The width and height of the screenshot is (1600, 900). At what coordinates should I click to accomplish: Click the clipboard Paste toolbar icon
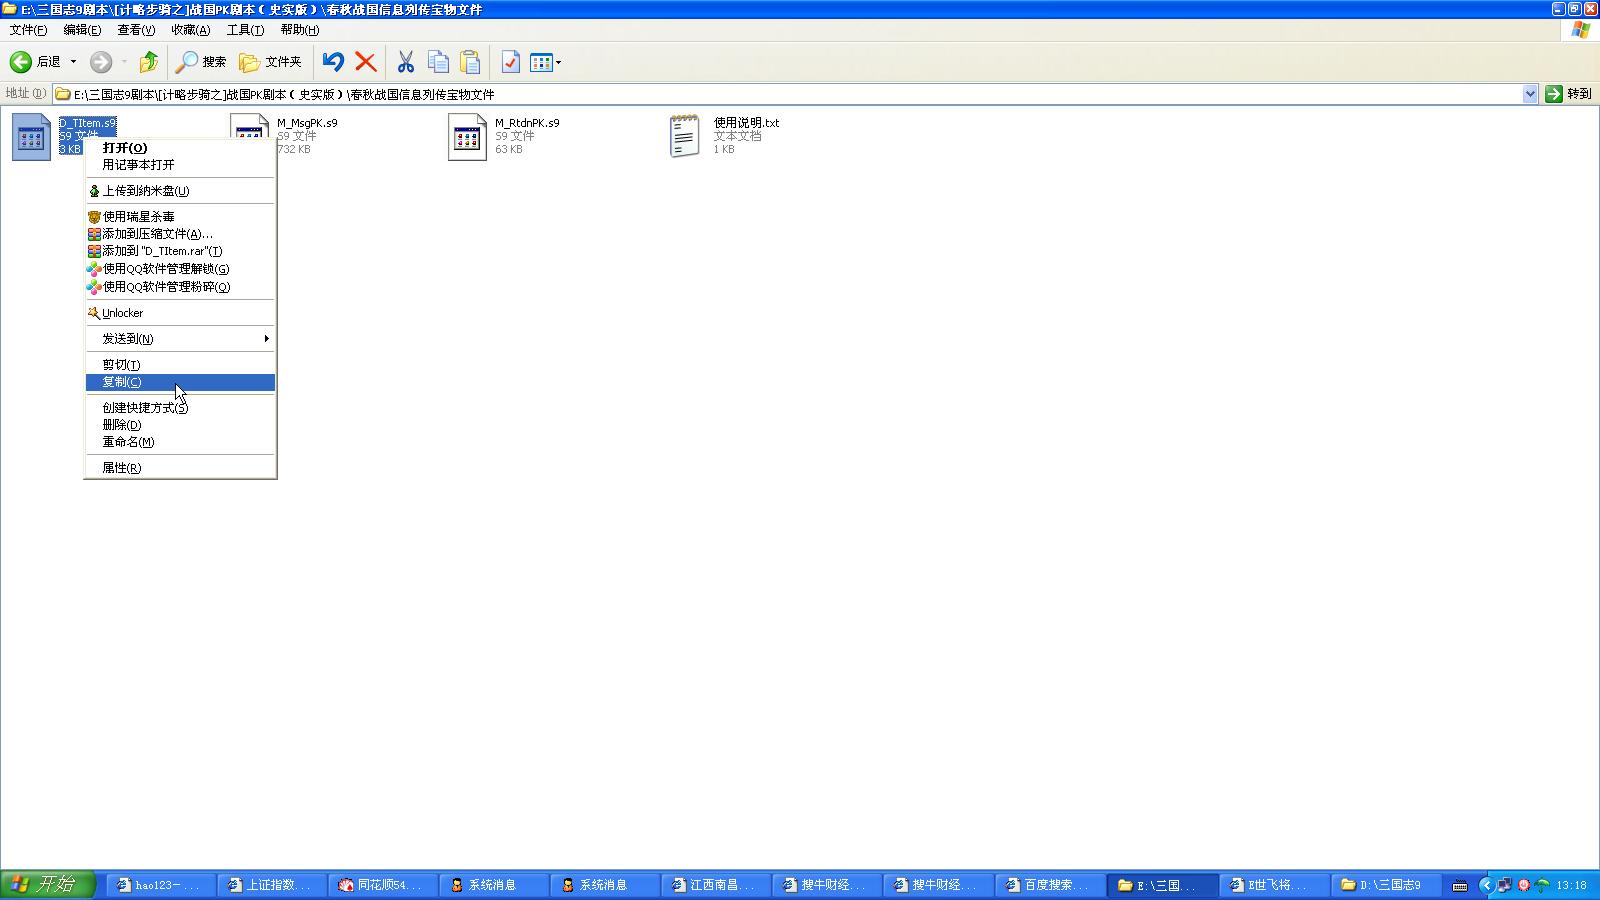[470, 62]
